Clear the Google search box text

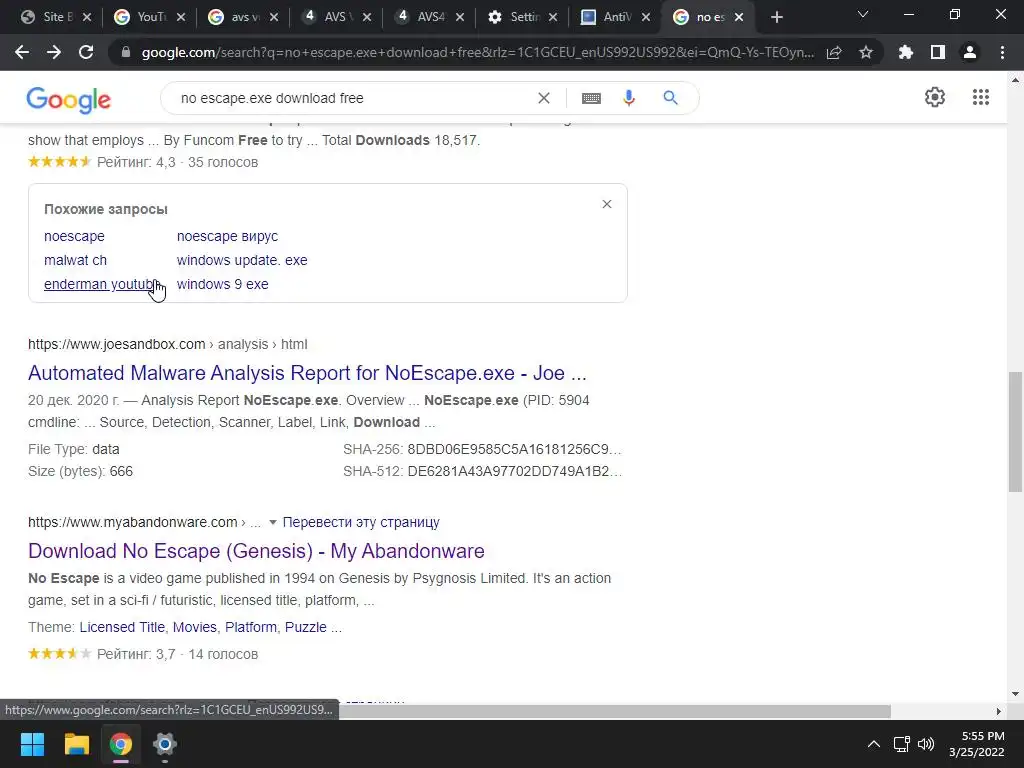tap(543, 98)
